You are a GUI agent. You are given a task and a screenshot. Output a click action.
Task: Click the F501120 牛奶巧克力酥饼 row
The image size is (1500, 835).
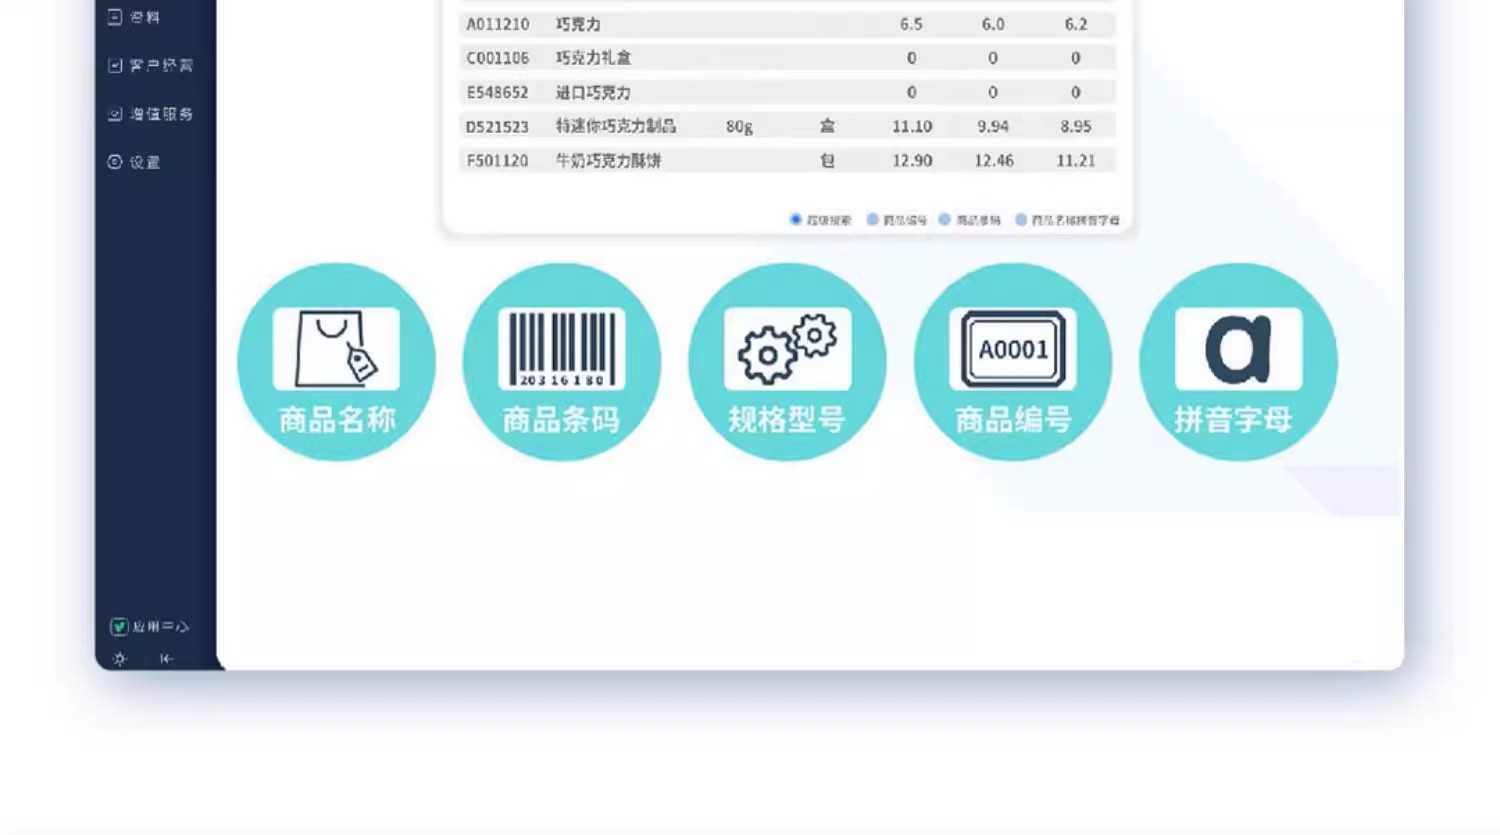click(x=787, y=160)
